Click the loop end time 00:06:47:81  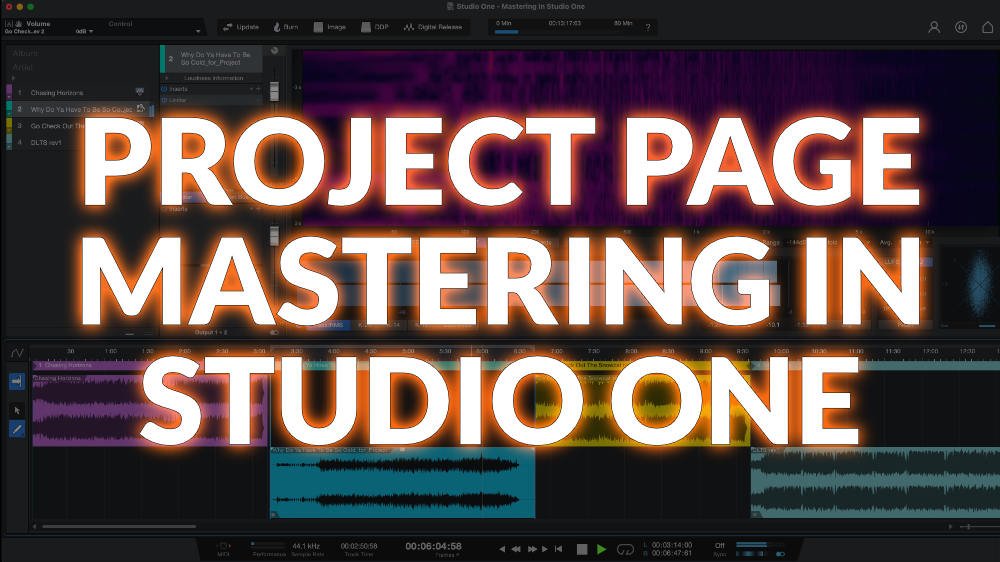click(x=672, y=553)
